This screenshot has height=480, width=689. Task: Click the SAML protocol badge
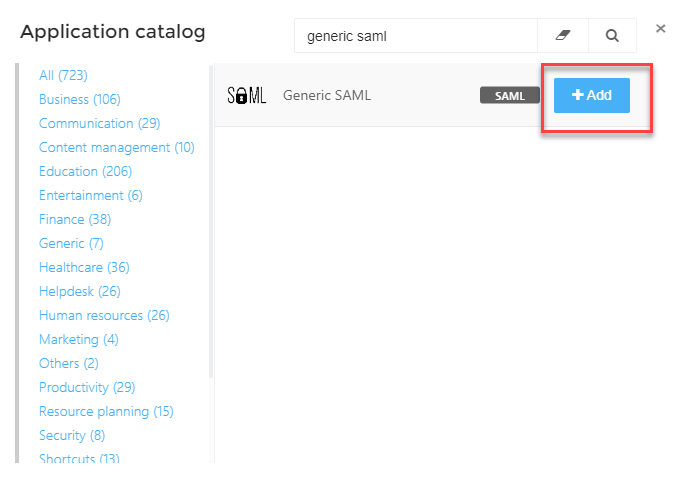tap(510, 95)
